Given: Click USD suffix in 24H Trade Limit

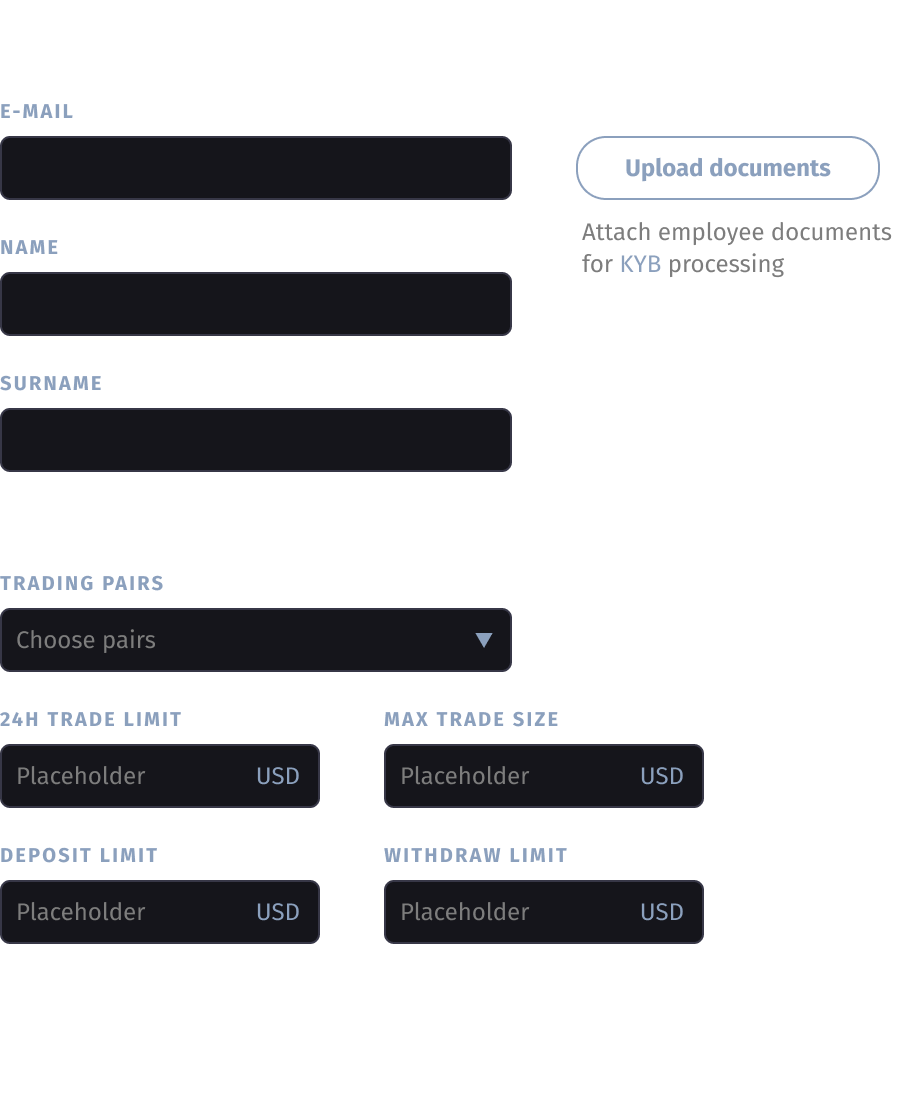Looking at the screenshot, I should point(278,776).
